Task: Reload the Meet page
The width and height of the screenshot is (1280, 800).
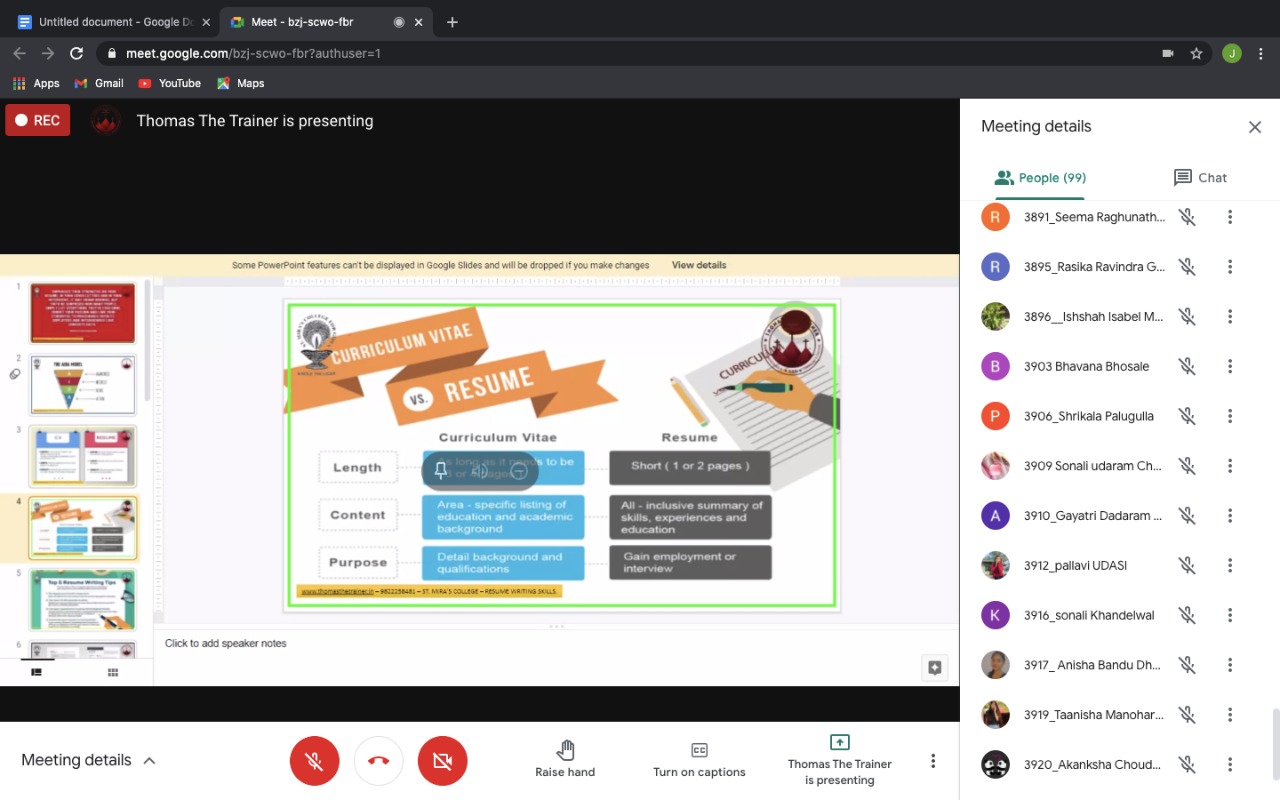Action: pyautogui.click(x=76, y=53)
